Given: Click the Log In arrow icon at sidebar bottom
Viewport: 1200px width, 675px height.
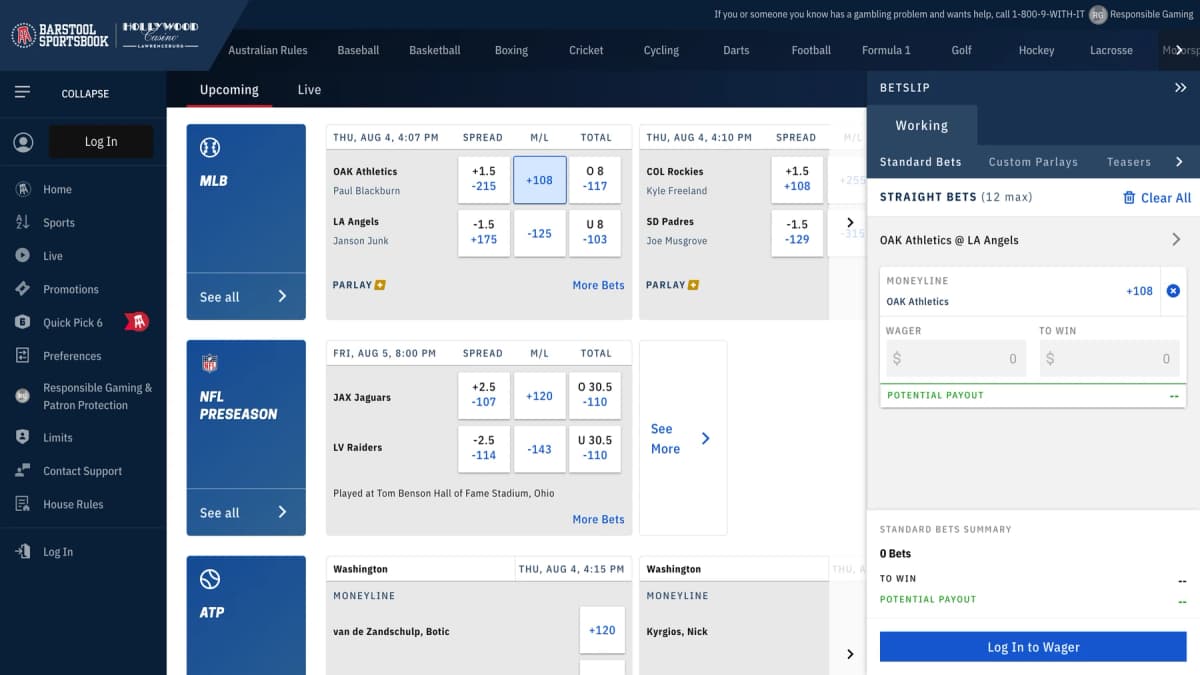Looking at the screenshot, I should [x=22, y=551].
